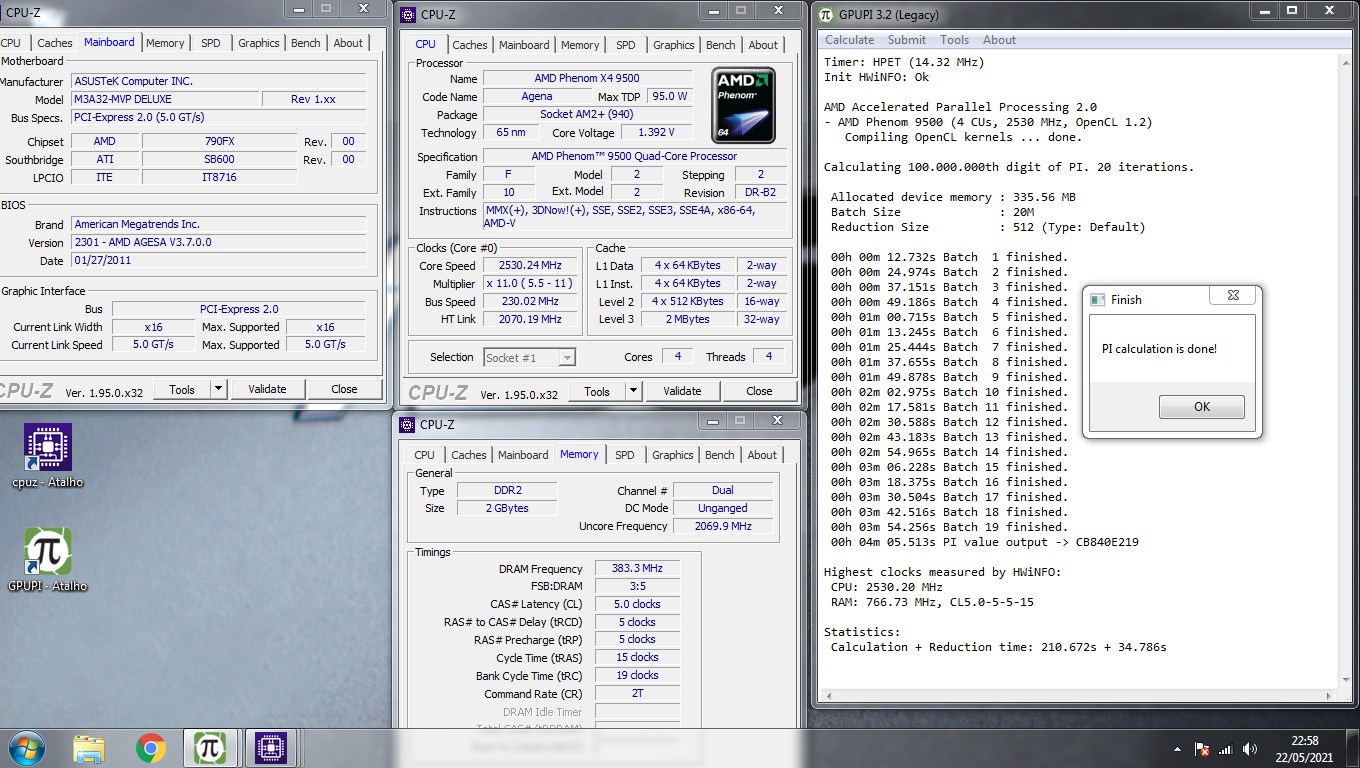Click the GPUPI window title icon
The width and height of the screenshot is (1360, 768).
826,14
